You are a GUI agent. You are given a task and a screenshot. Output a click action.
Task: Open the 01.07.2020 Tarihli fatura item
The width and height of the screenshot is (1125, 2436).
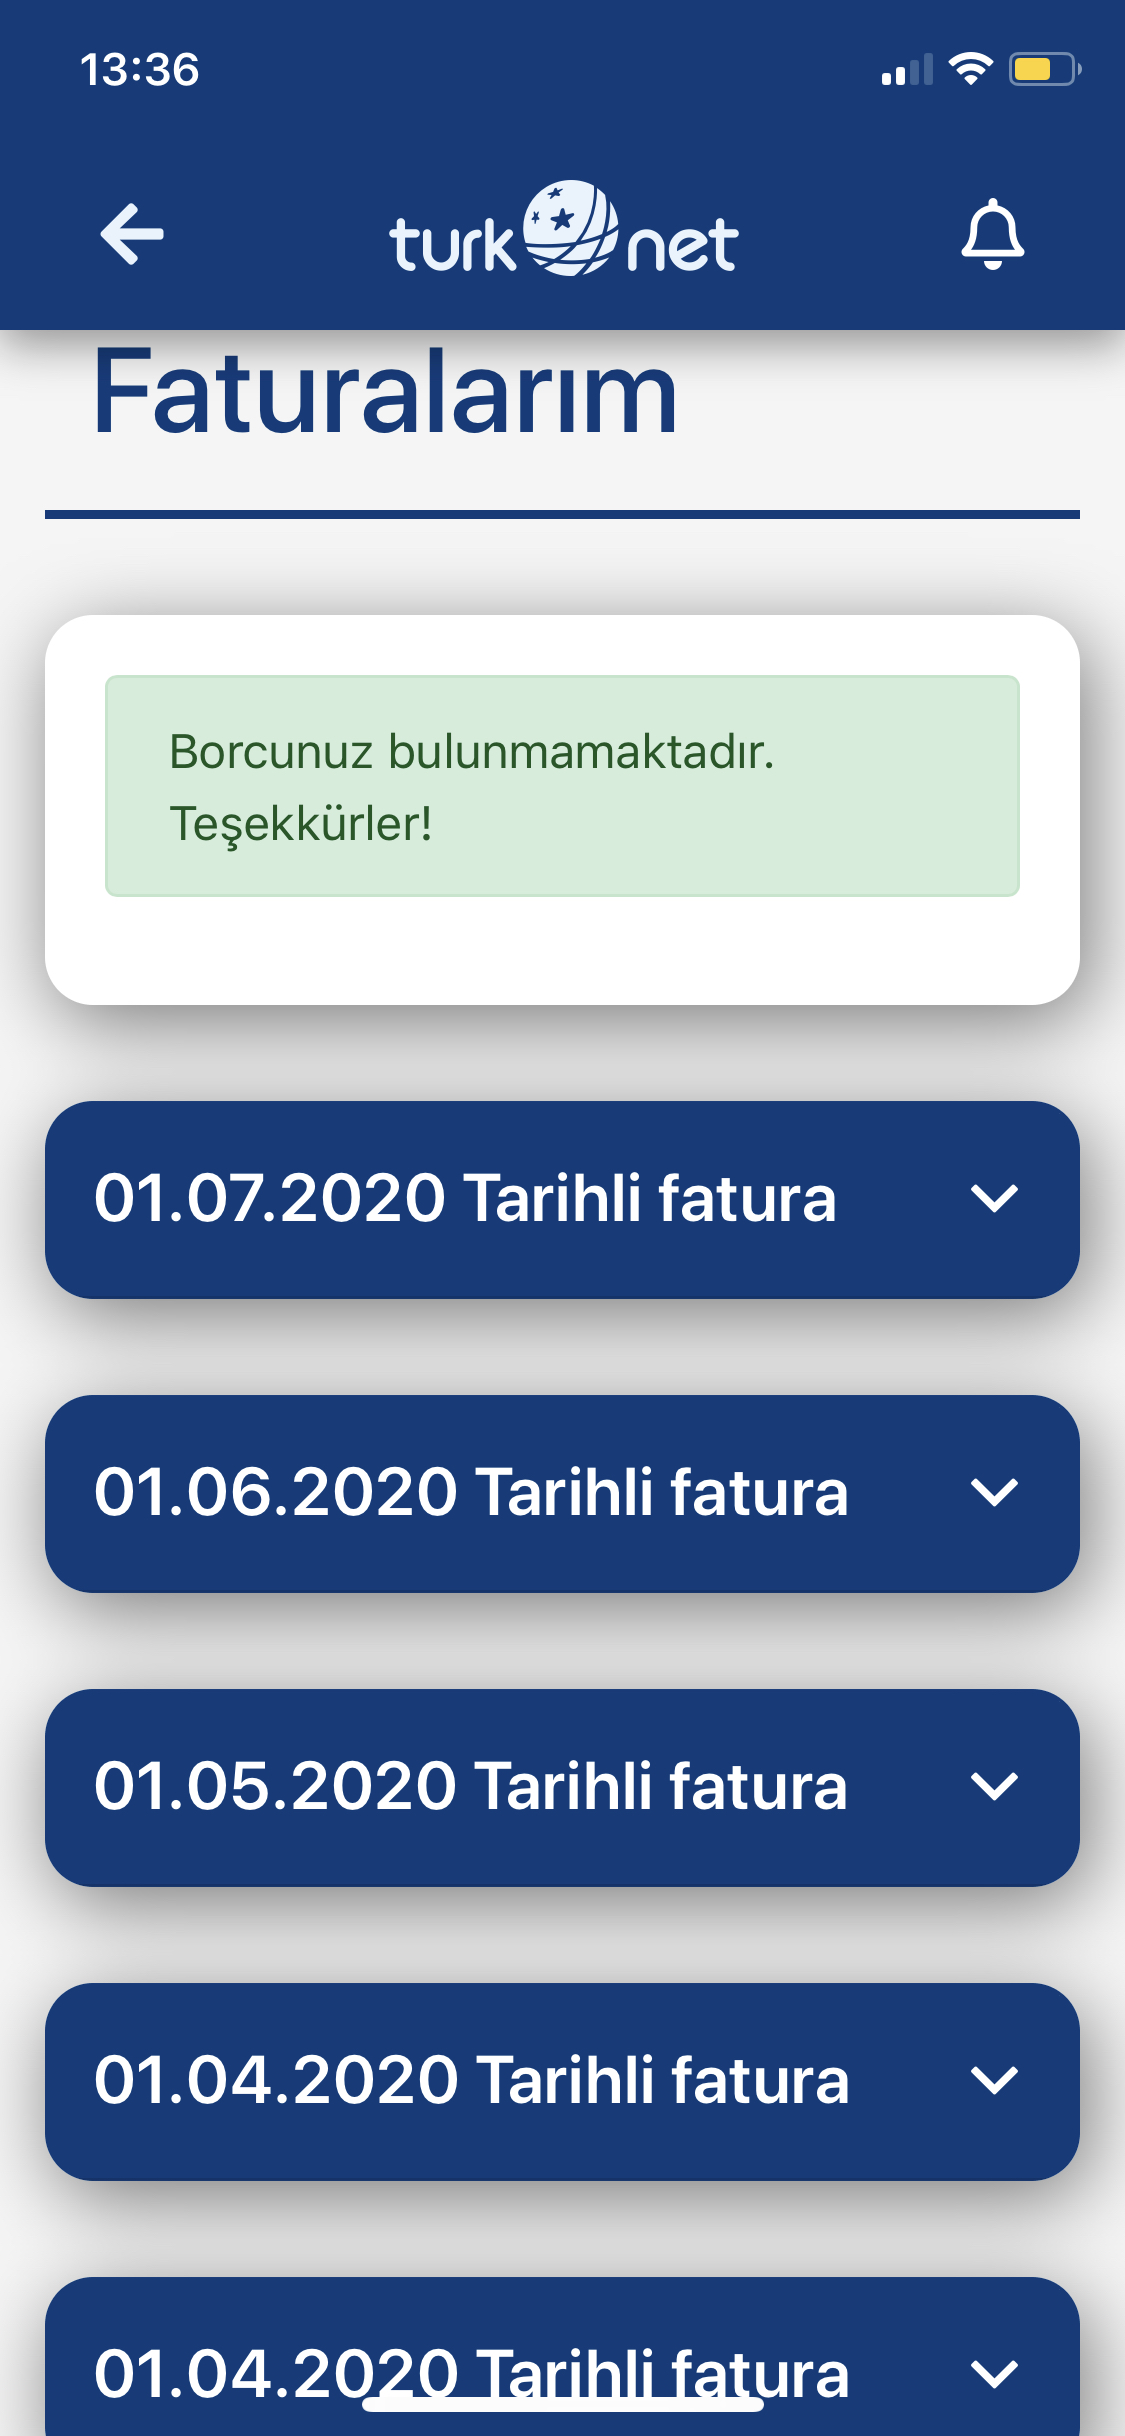562,1200
